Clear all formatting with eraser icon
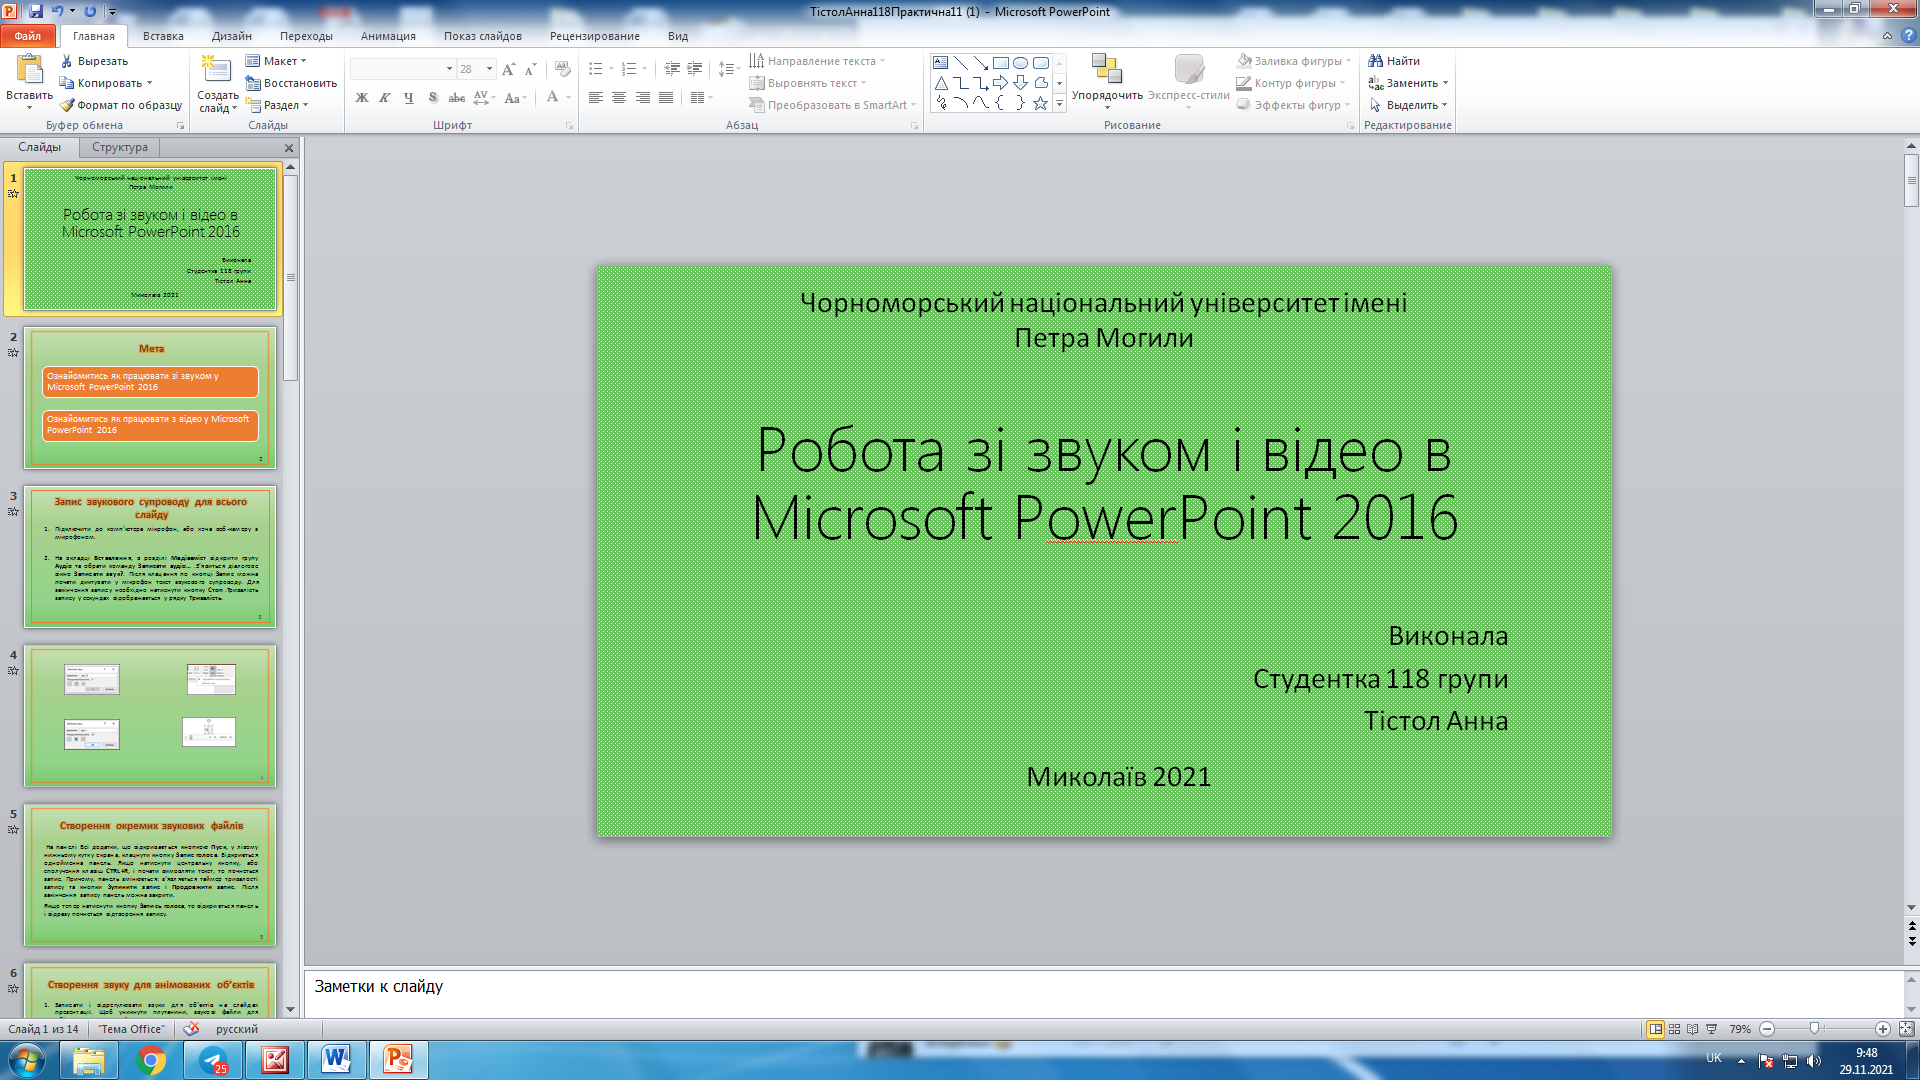 tap(563, 69)
